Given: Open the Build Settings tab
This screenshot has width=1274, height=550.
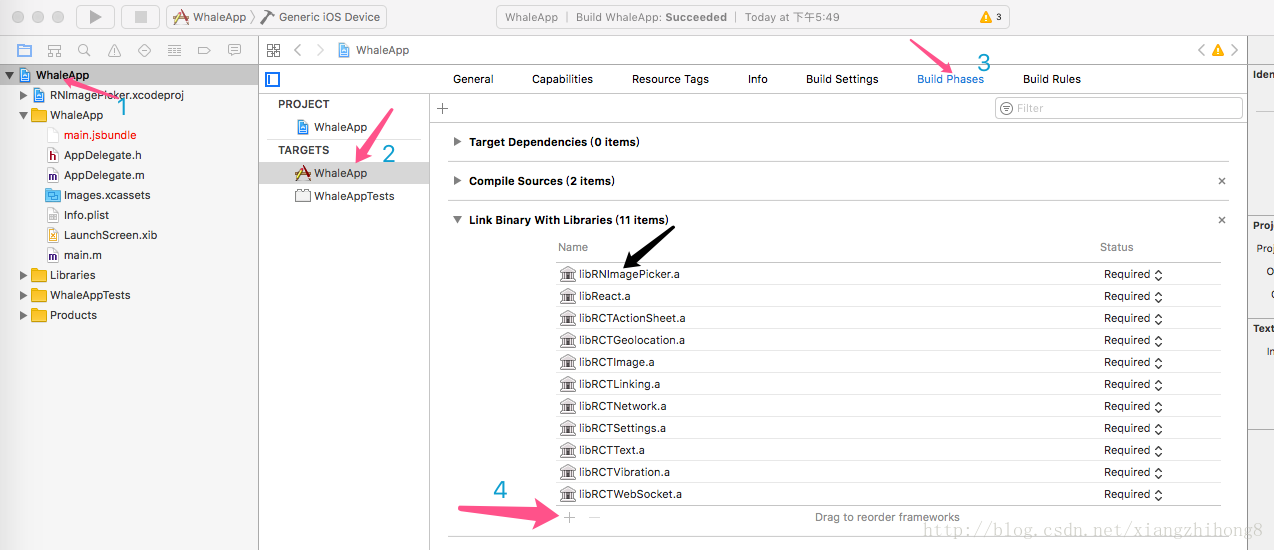Looking at the screenshot, I should [842, 79].
